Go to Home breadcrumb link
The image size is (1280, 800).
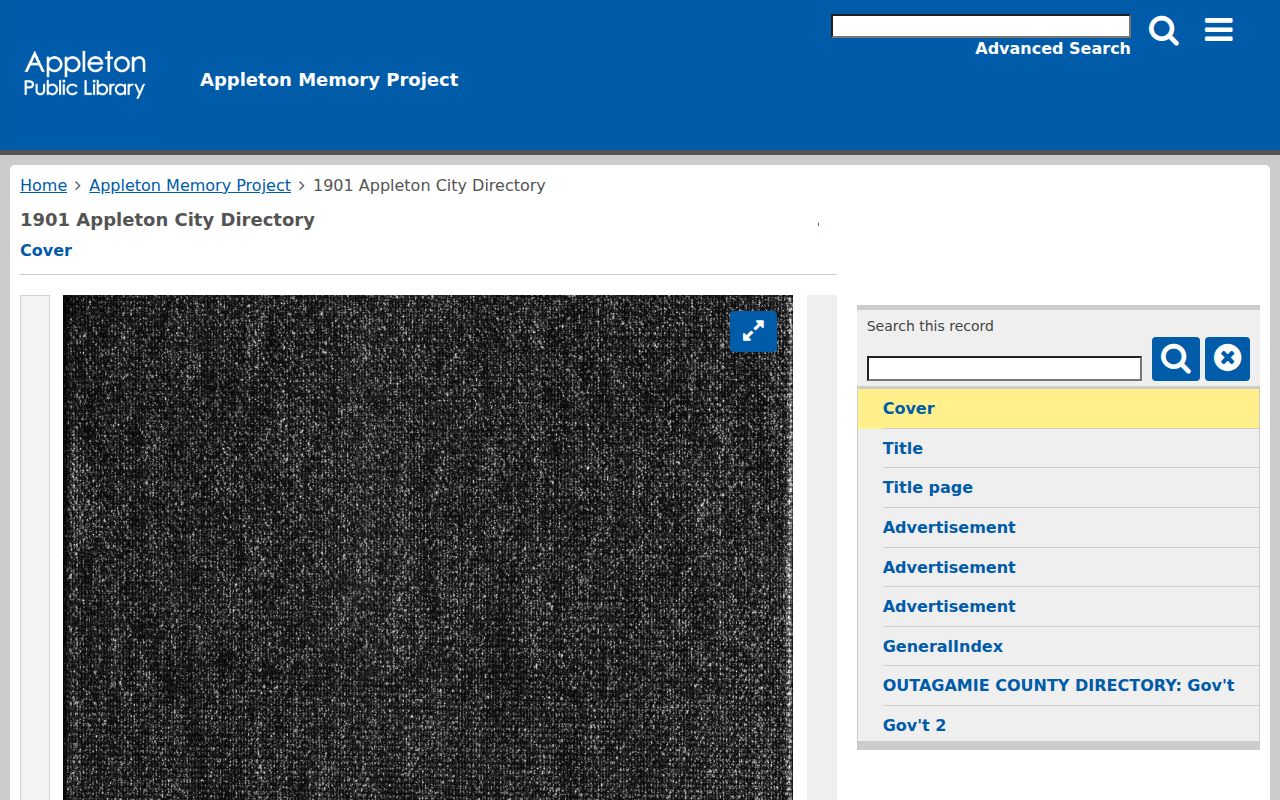pos(44,185)
